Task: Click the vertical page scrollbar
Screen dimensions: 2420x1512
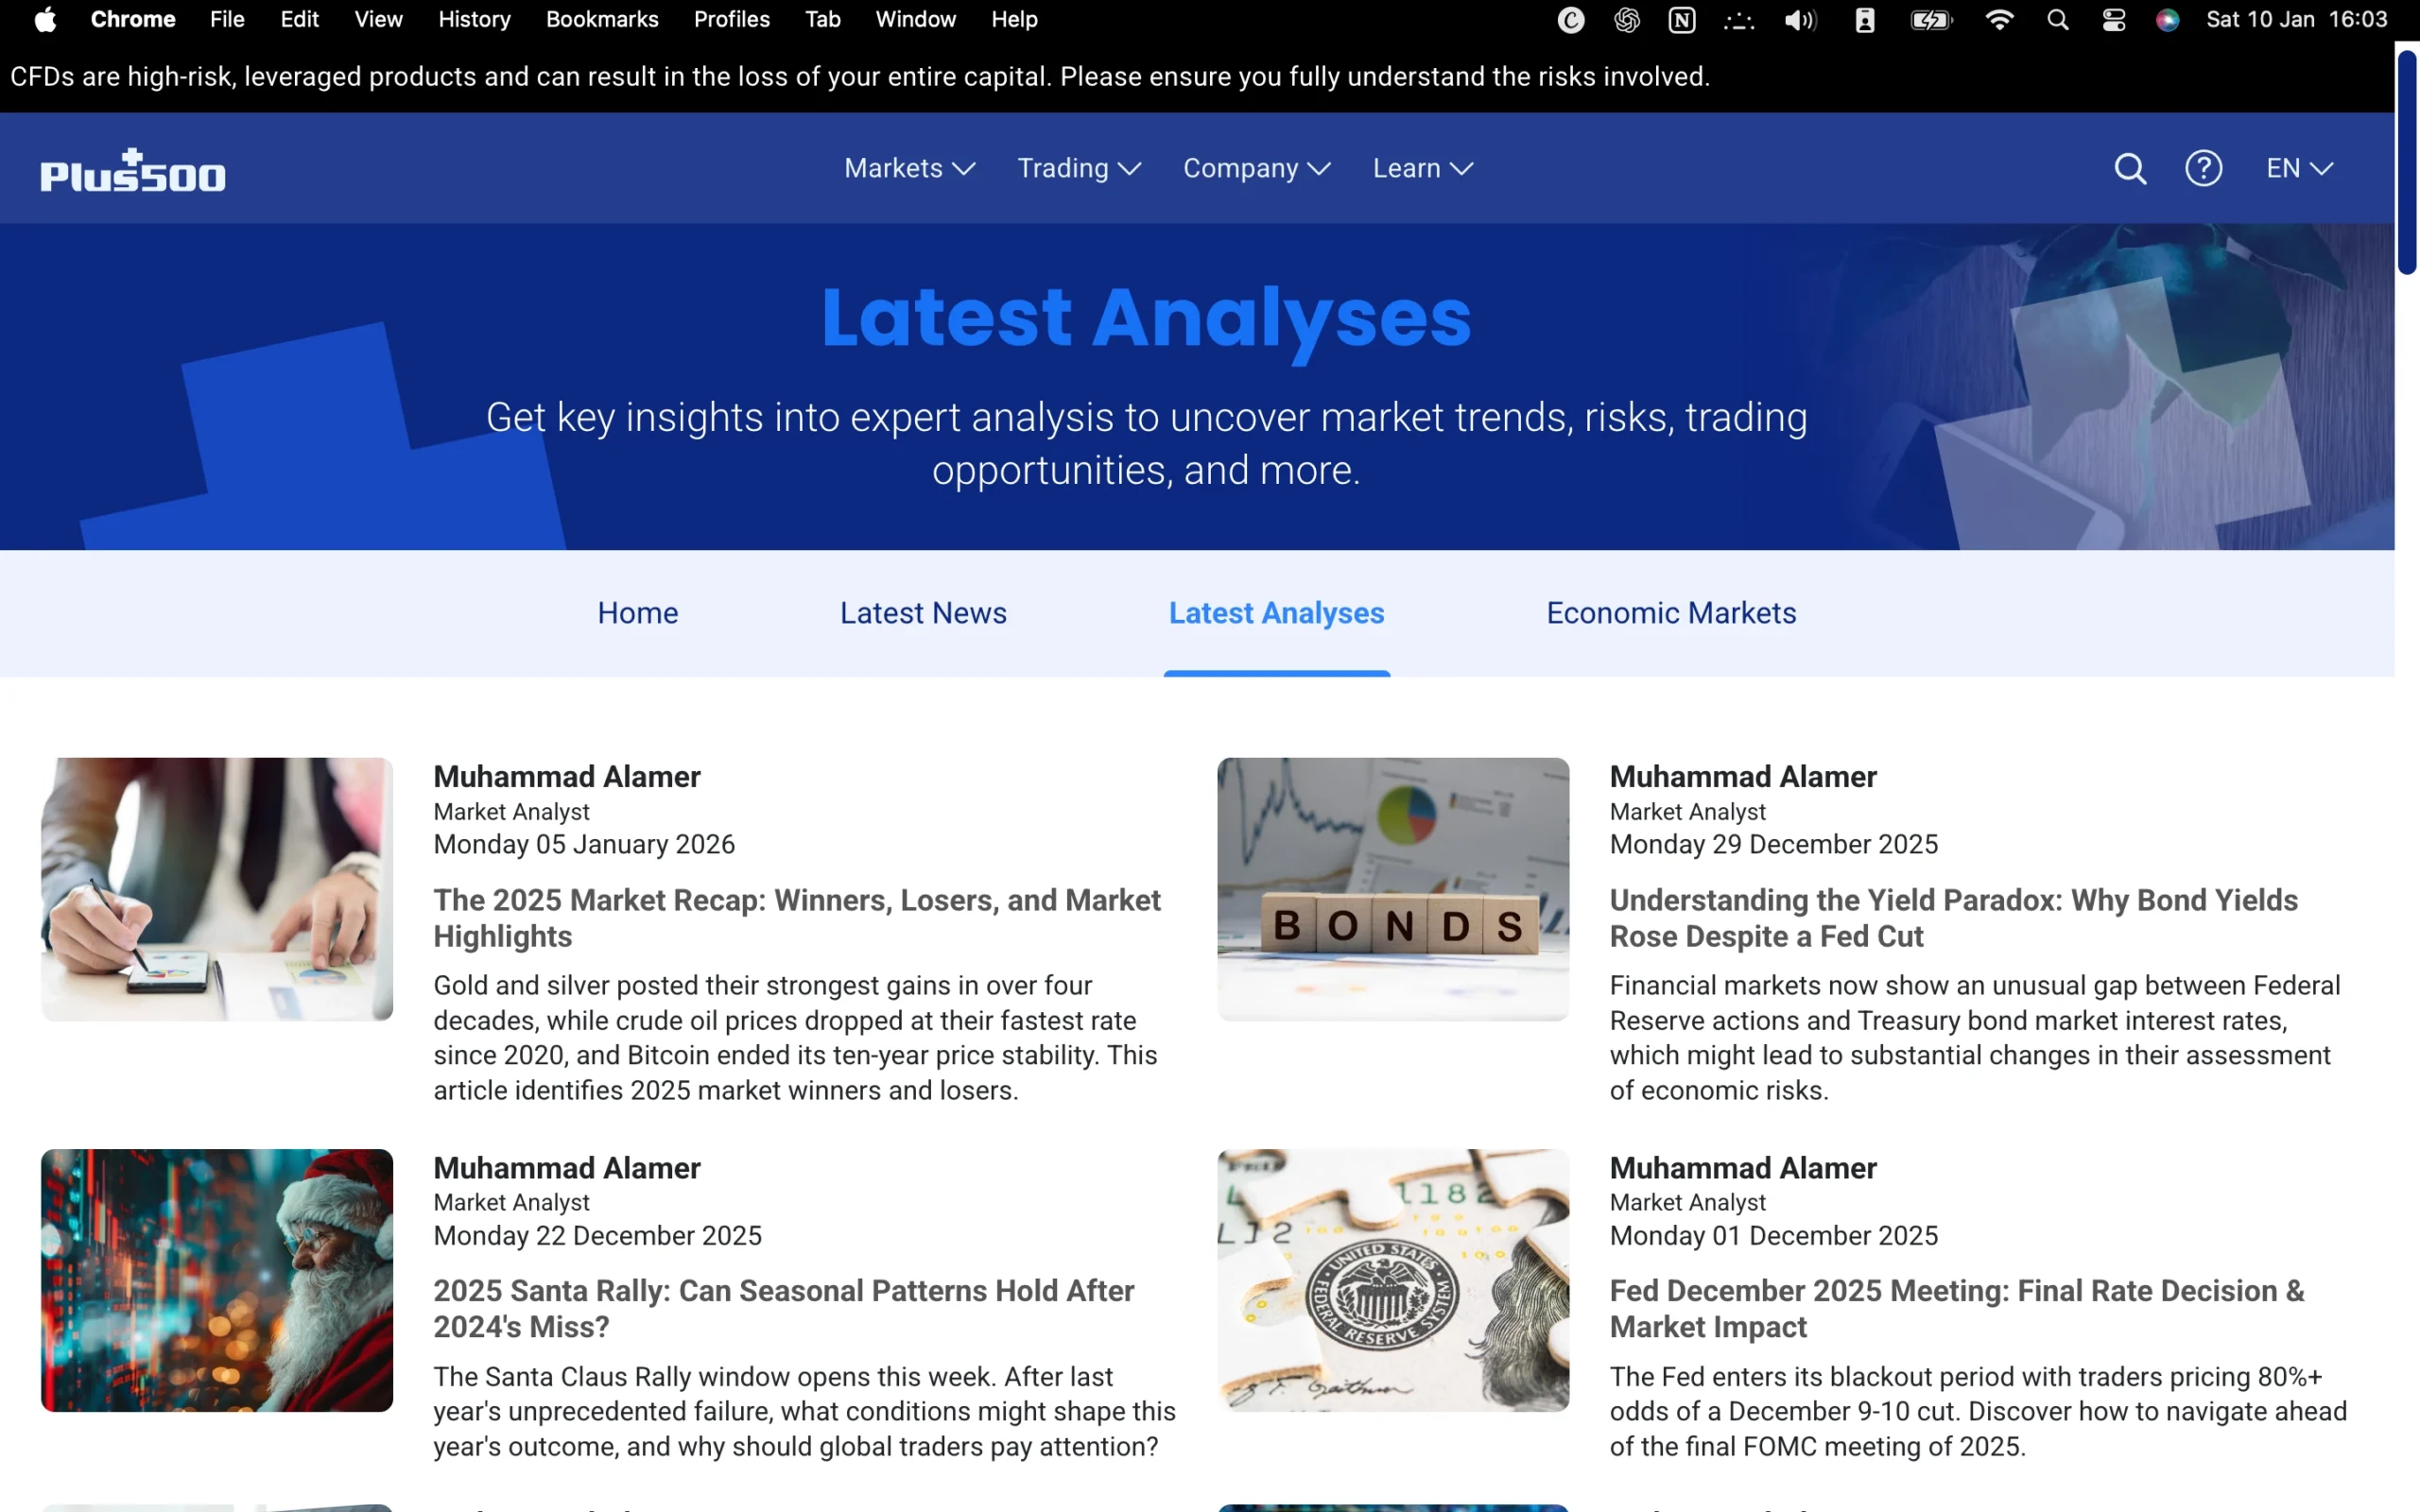Action: tap(2408, 160)
